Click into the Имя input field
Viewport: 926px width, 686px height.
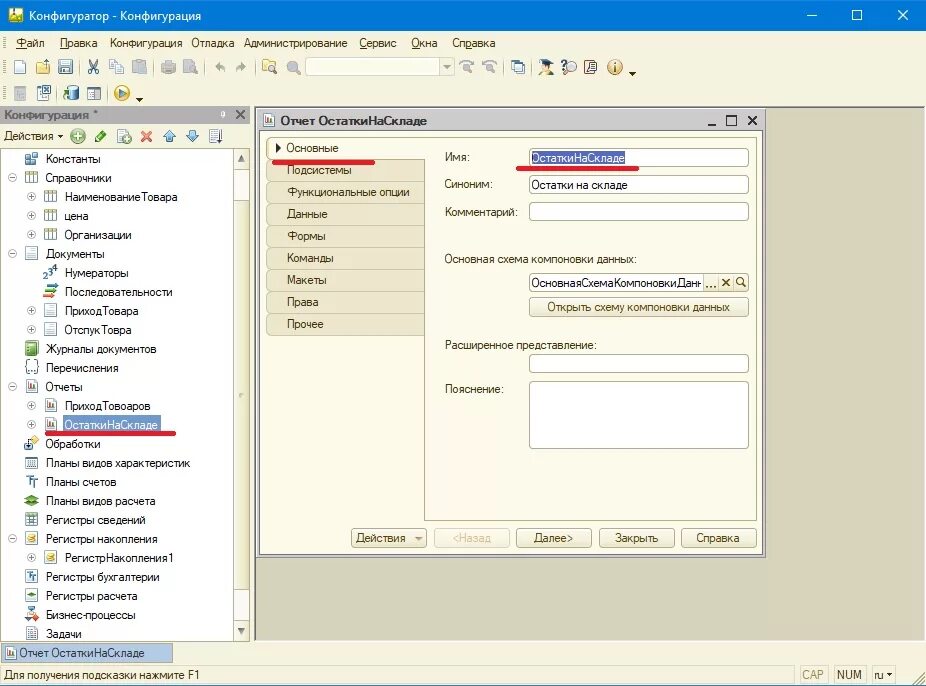[x=638, y=158]
